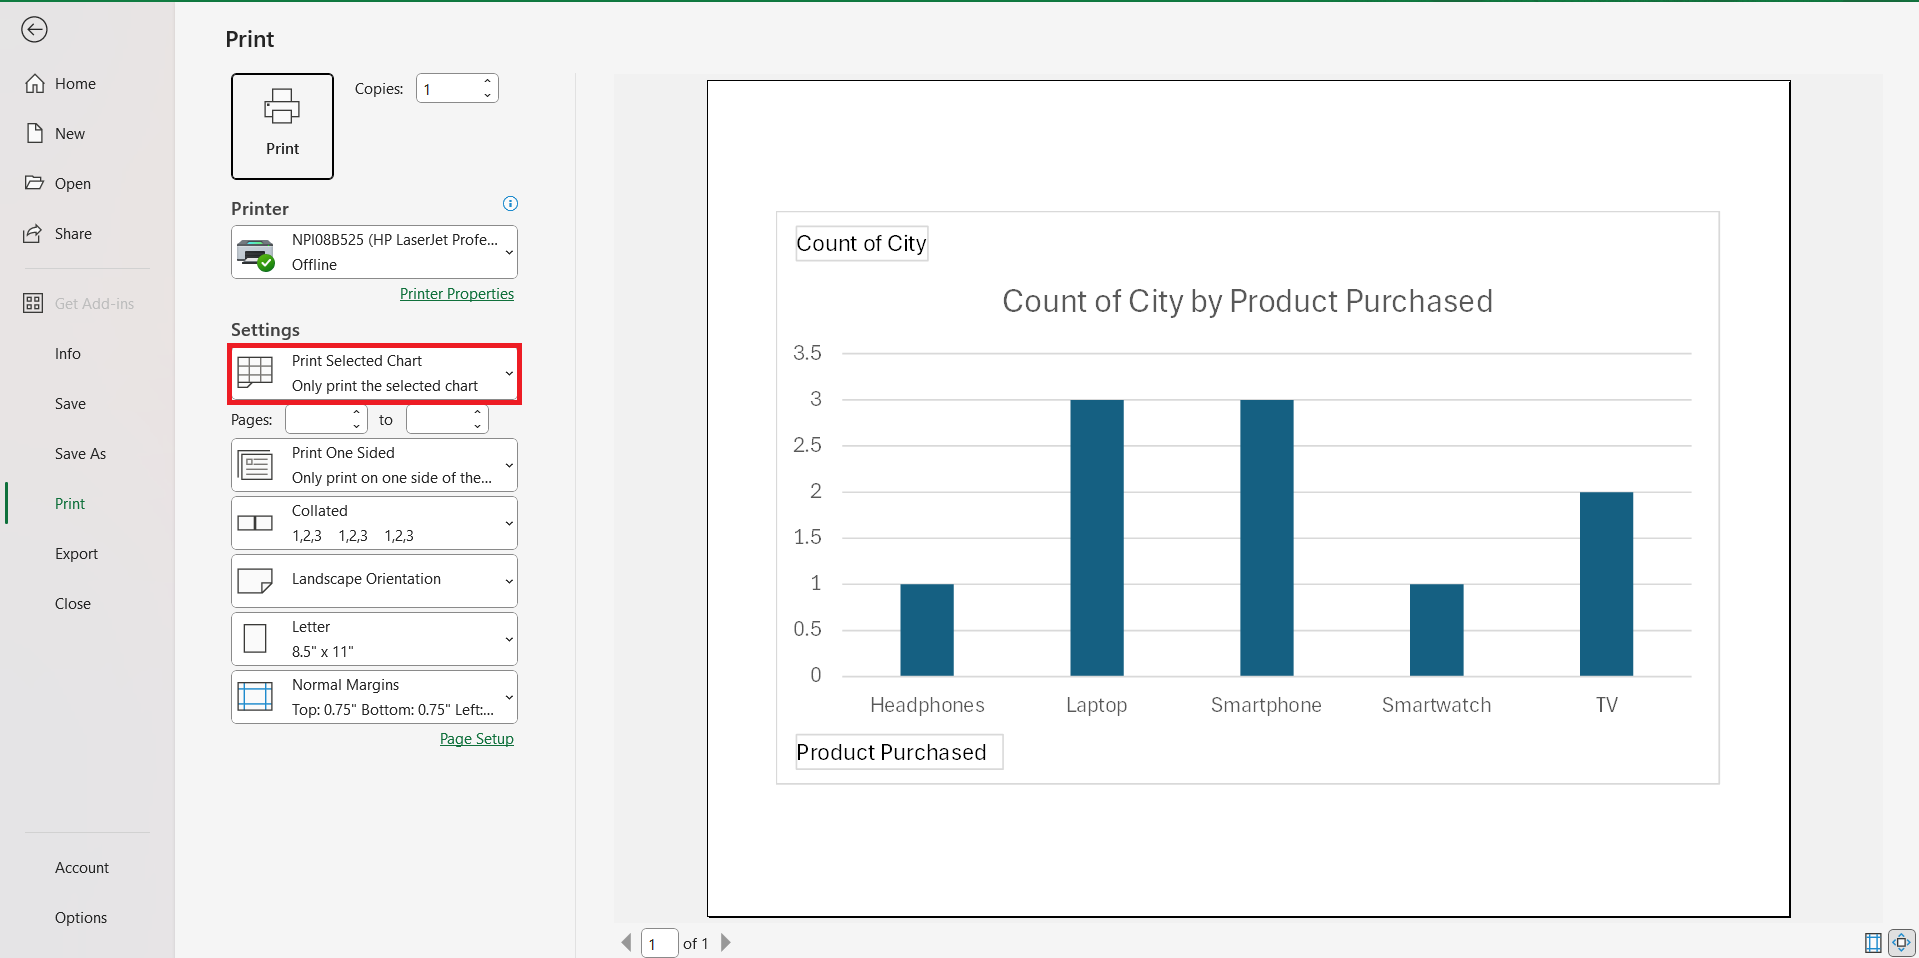Open the Collated dropdown
This screenshot has width=1919, height=958.
pos(375,523)
